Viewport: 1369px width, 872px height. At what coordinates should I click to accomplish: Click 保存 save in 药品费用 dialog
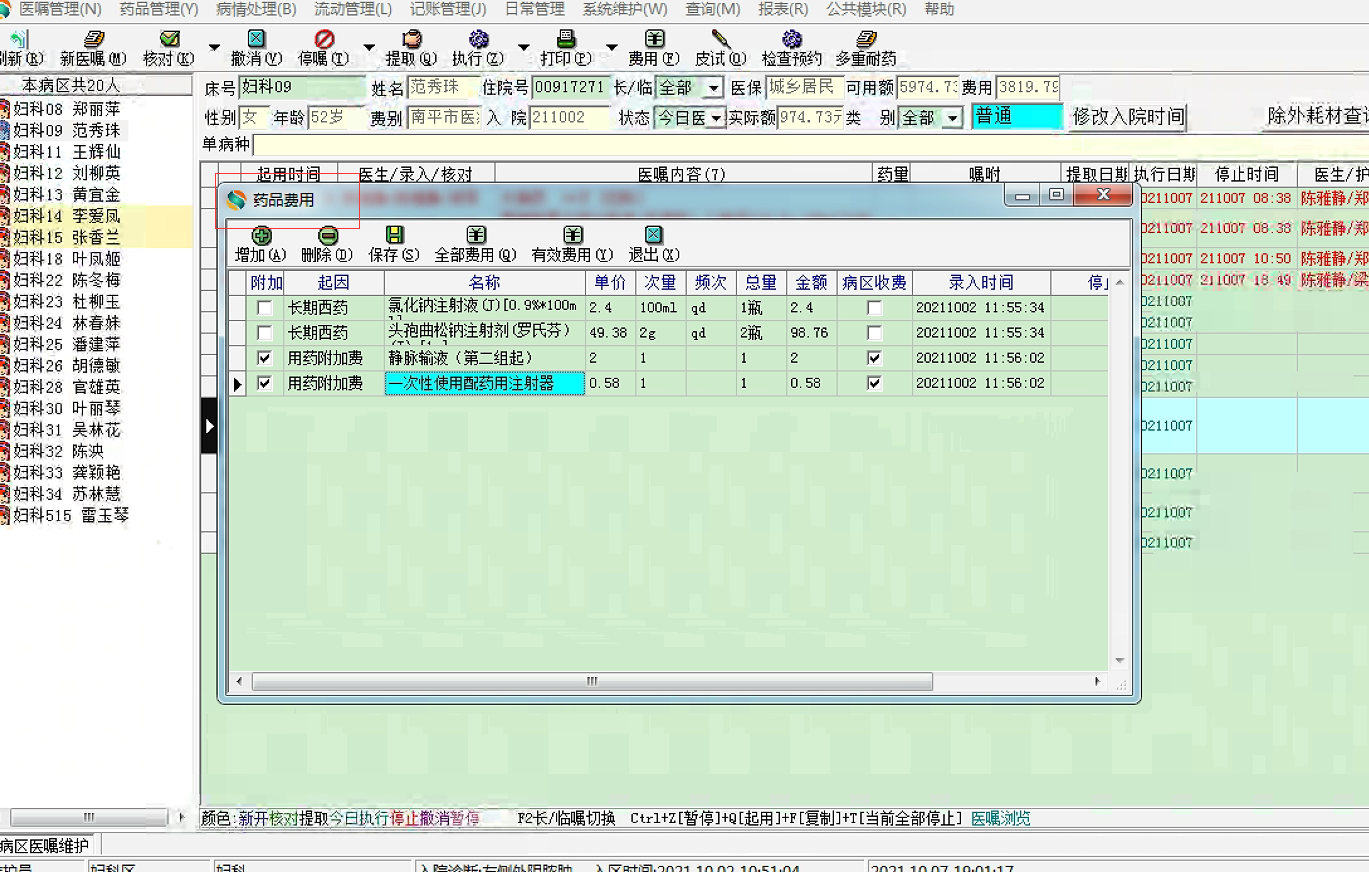(x=394, y=245)
